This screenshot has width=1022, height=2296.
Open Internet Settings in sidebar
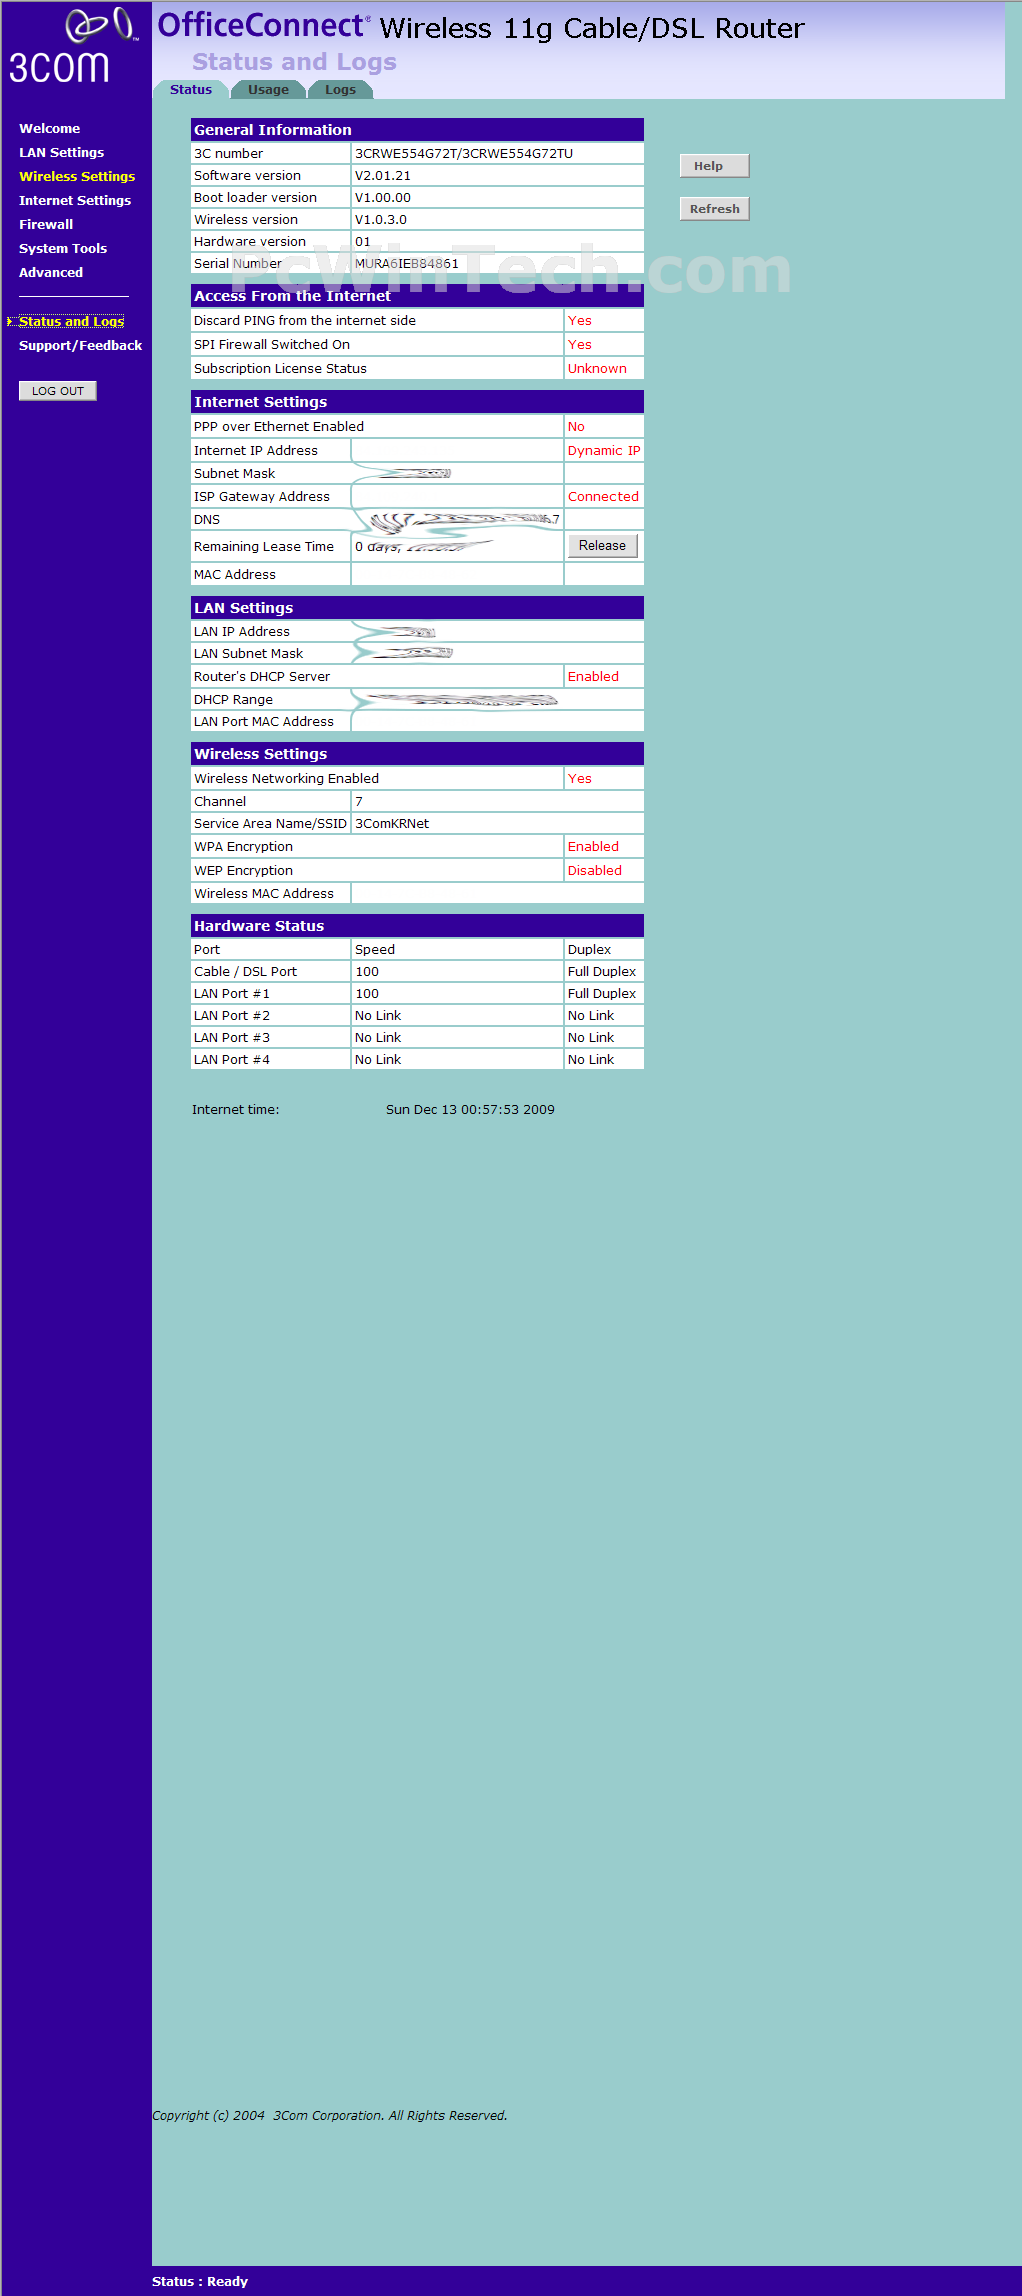75,200
